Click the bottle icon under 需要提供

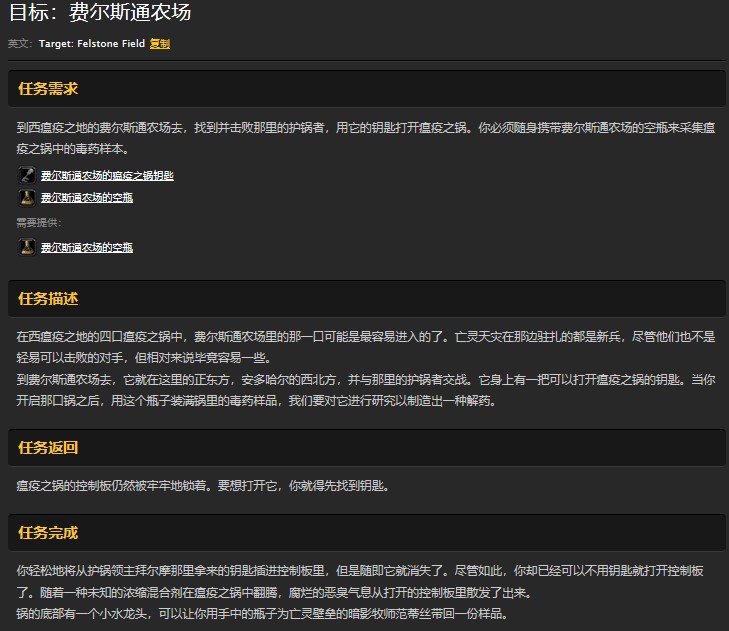[x=26, y=247]
